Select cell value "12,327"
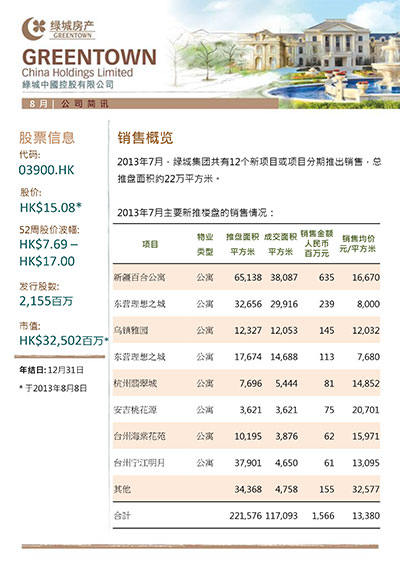Image resolution: width=400 pixels, height=566 pixels. click(248, 330)
